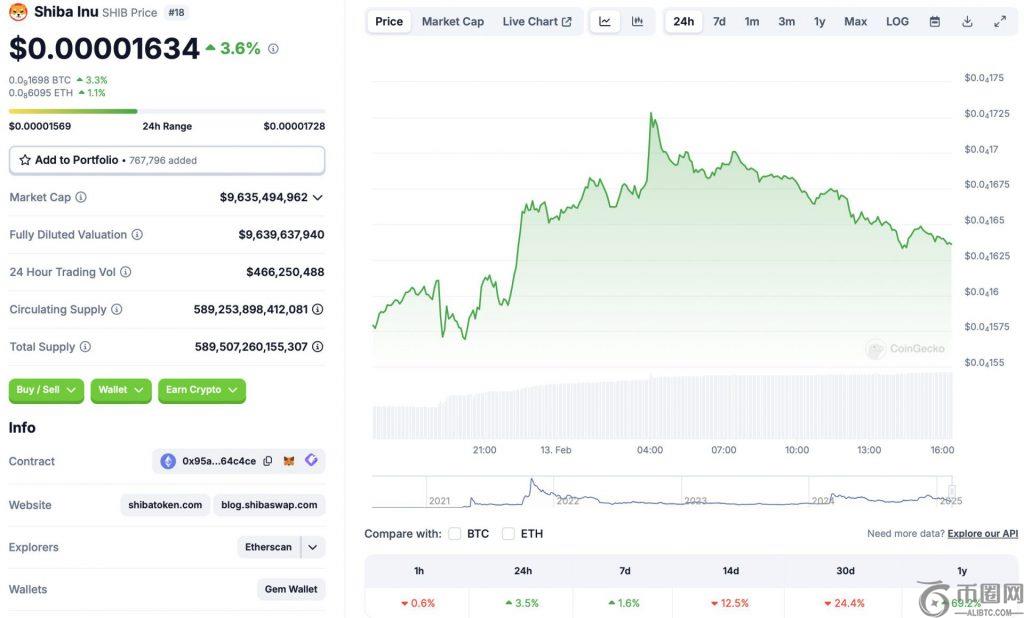Switch to Market Cap chart tab
The width and height of the screenshot is (1024, 618).
click(x=452, y=21)
